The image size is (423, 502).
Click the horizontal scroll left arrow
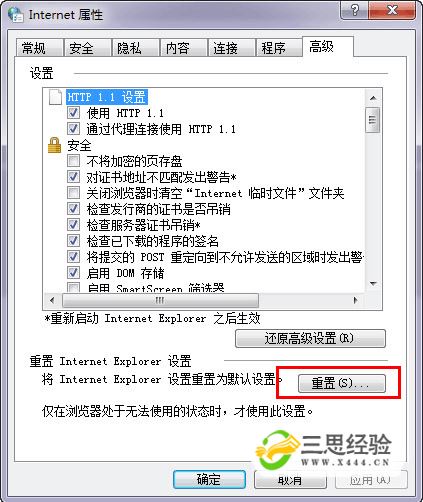[52, 300]
